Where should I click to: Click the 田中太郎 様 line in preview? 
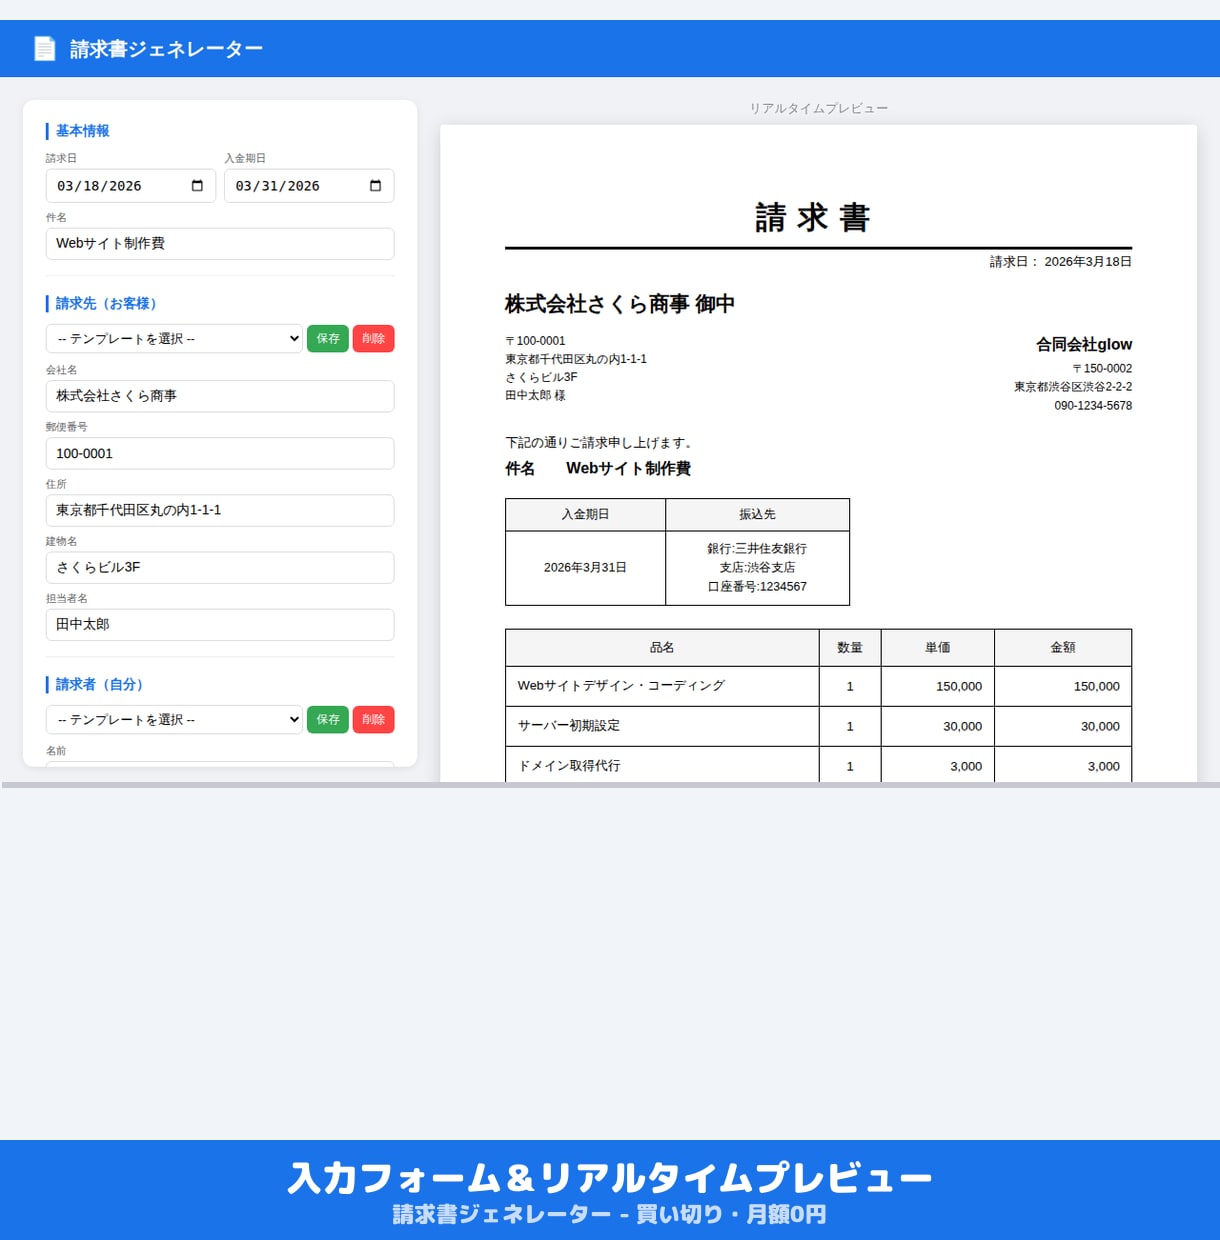click(x=535, y=396)
